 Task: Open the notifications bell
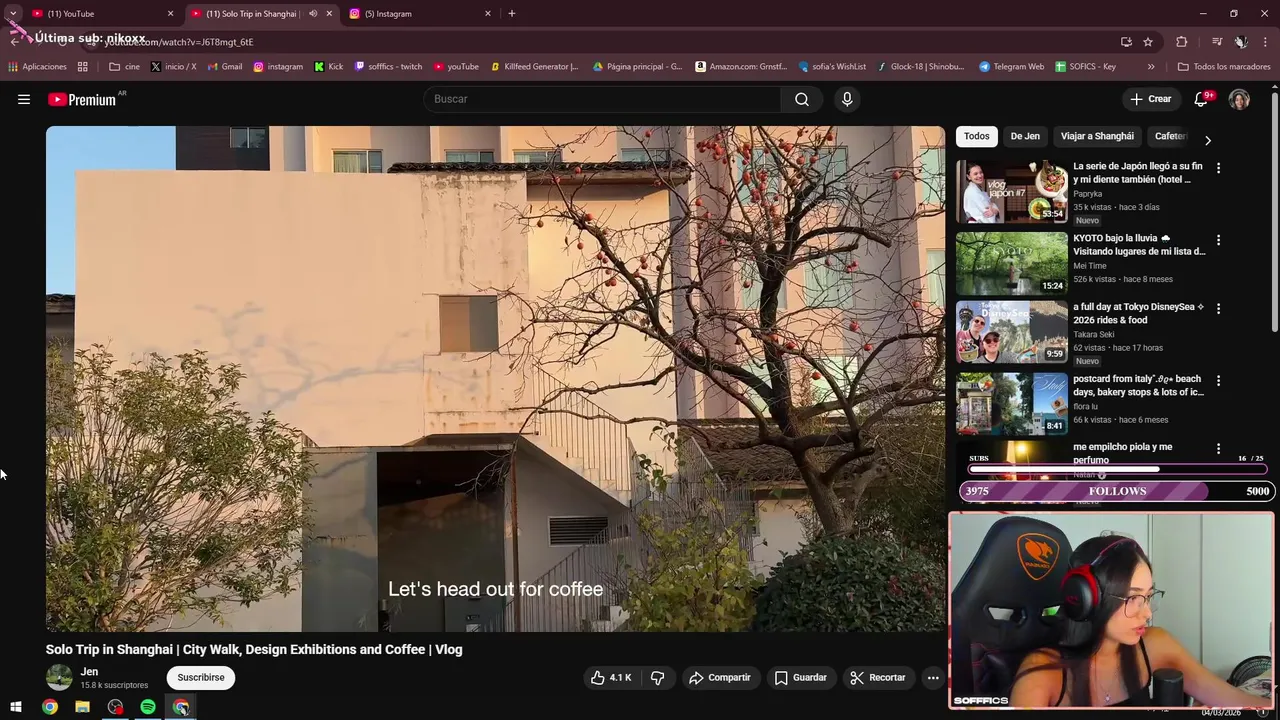tap(1201, 99)
